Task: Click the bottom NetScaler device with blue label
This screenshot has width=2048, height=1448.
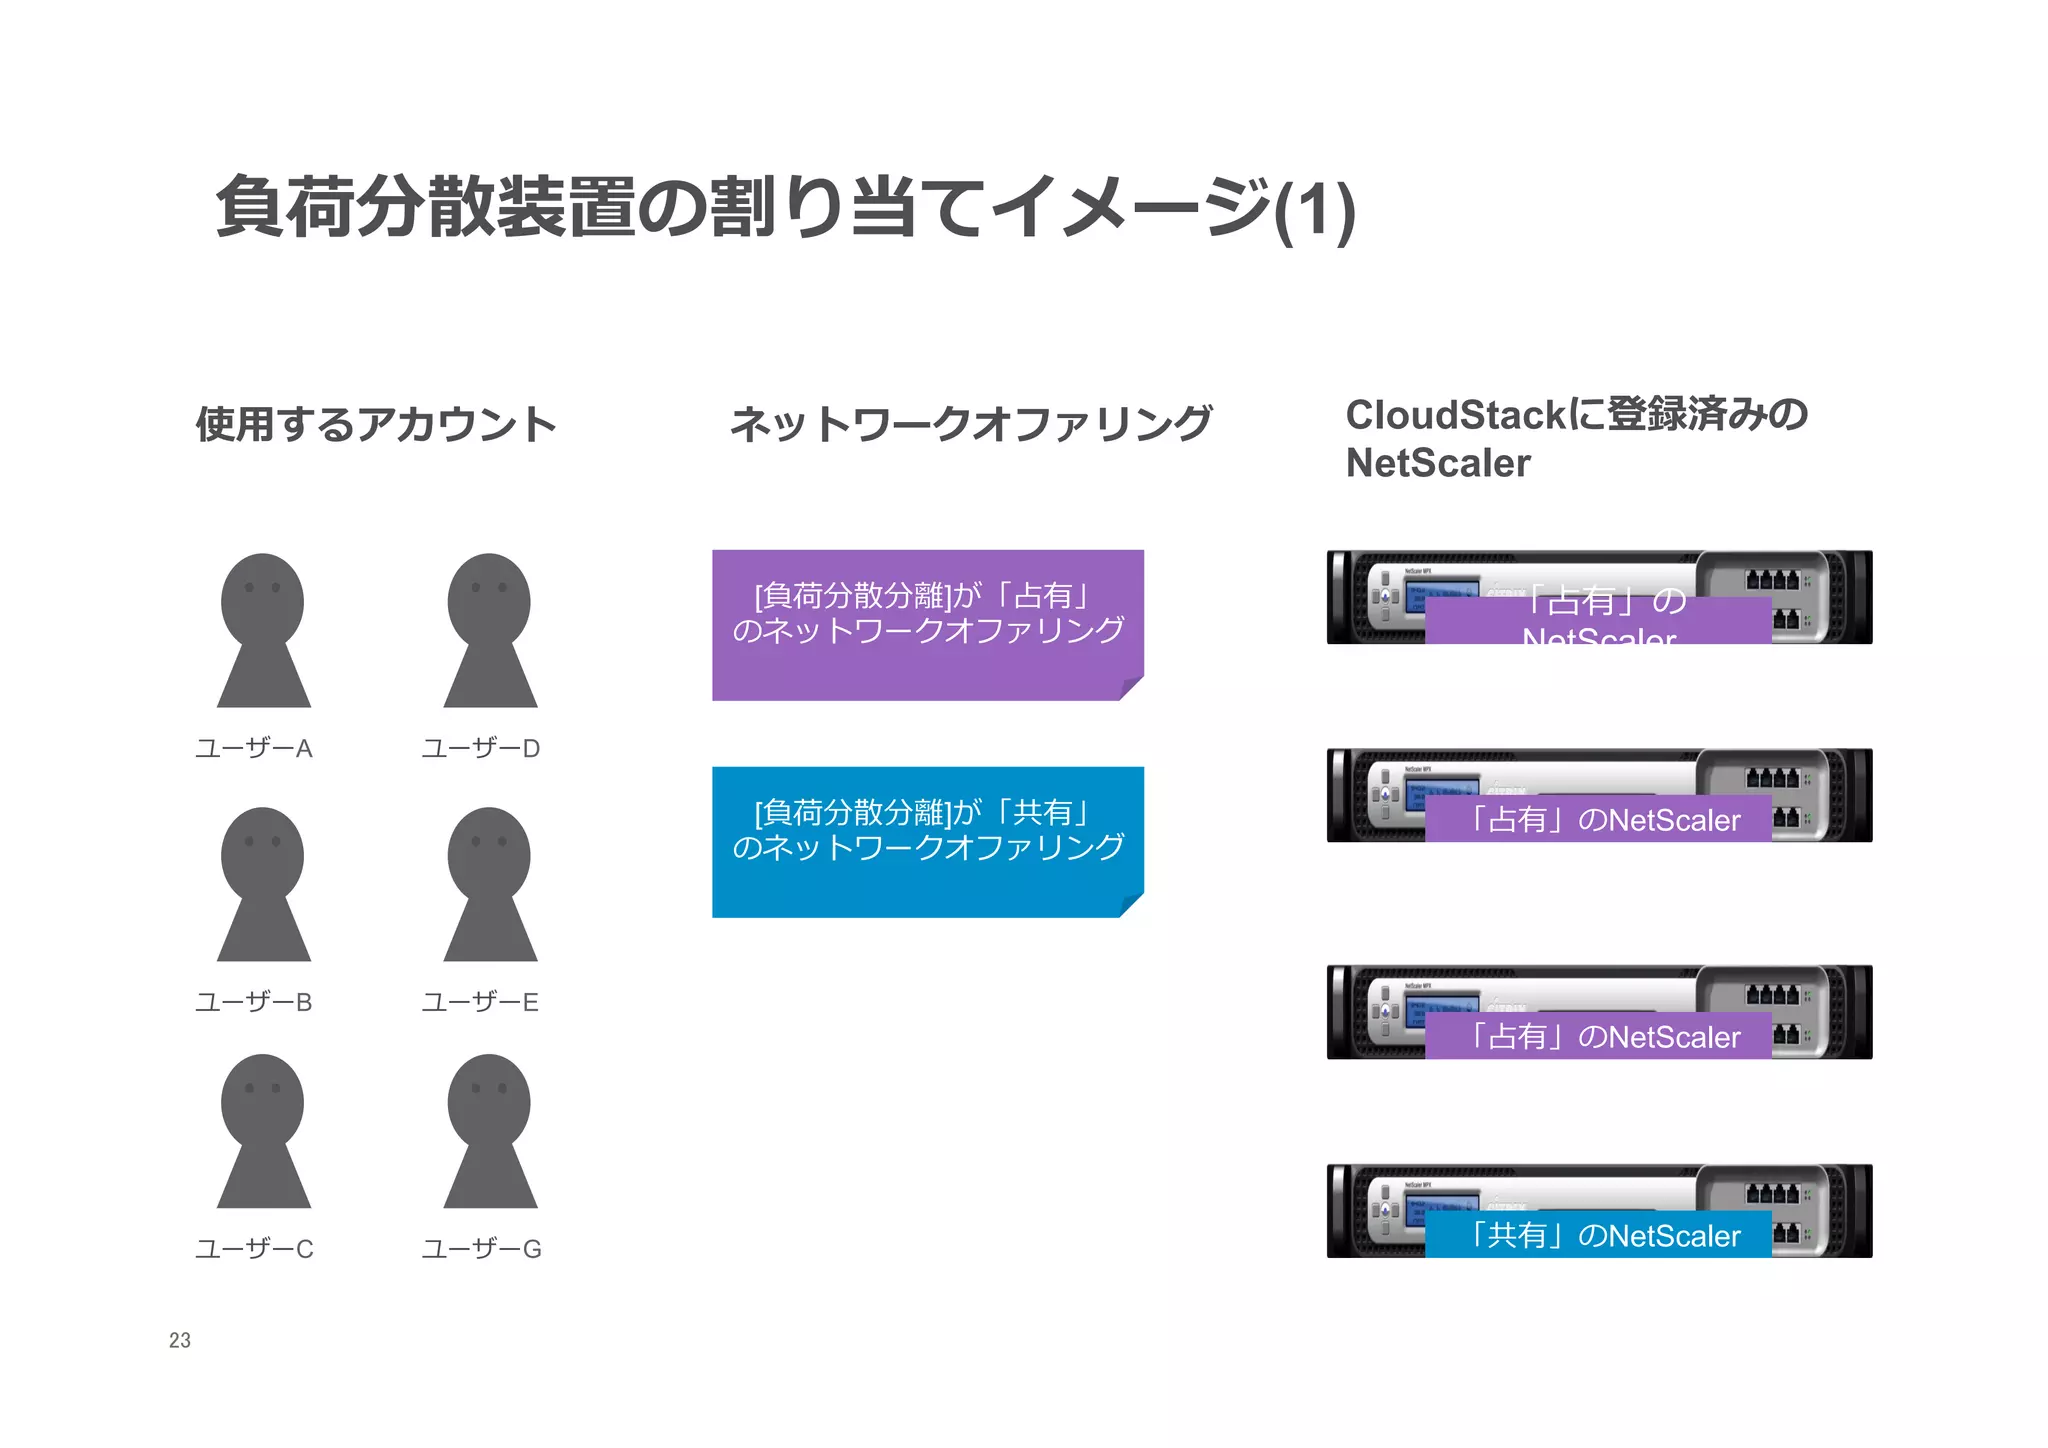Action: (x=1598, y=1188)
